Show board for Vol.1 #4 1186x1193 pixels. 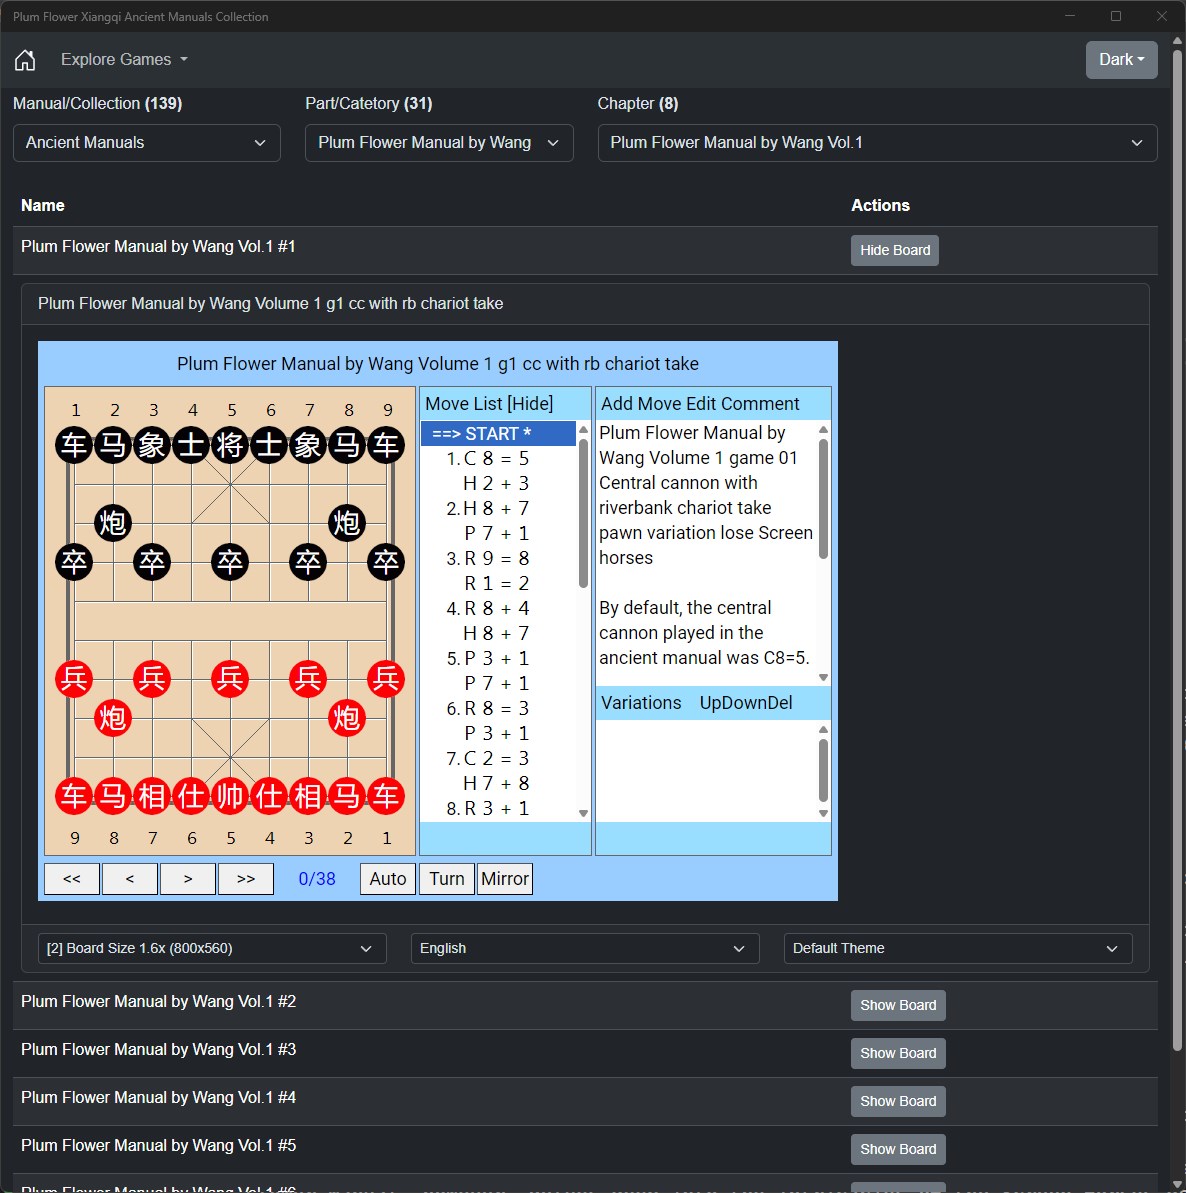898,1101
